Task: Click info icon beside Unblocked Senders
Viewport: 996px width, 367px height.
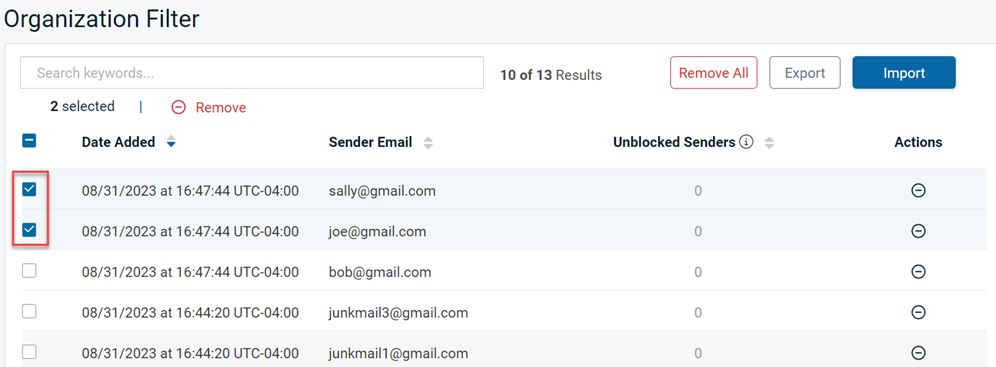Action: coord(747,142)
